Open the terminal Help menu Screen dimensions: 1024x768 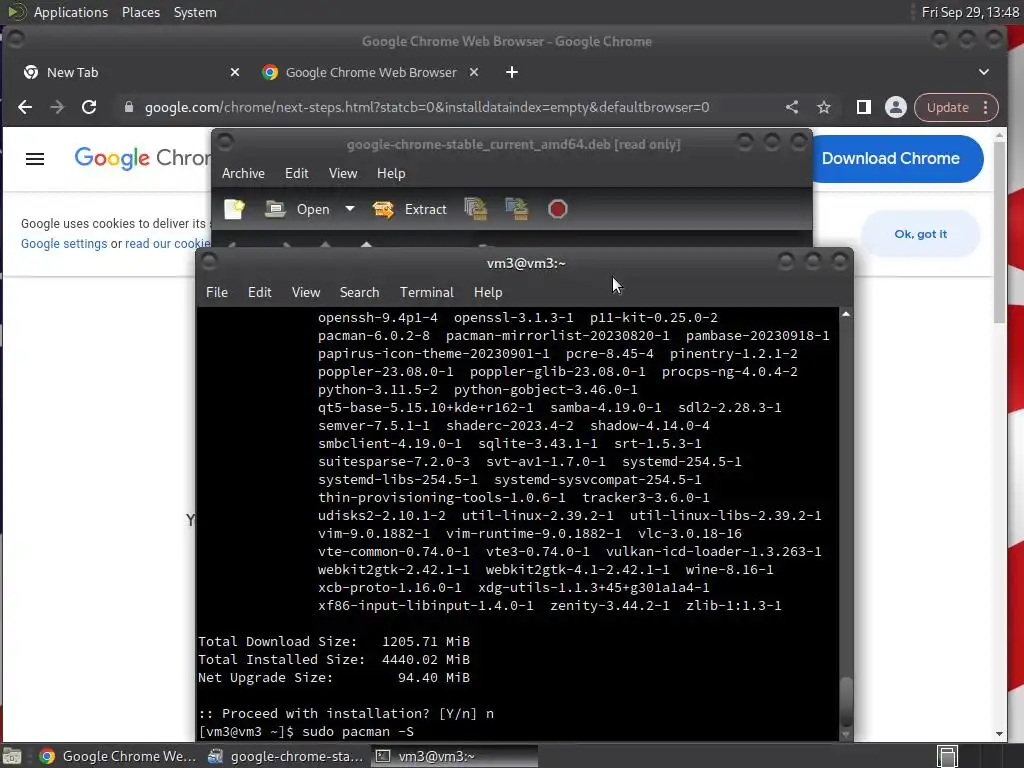488,292
